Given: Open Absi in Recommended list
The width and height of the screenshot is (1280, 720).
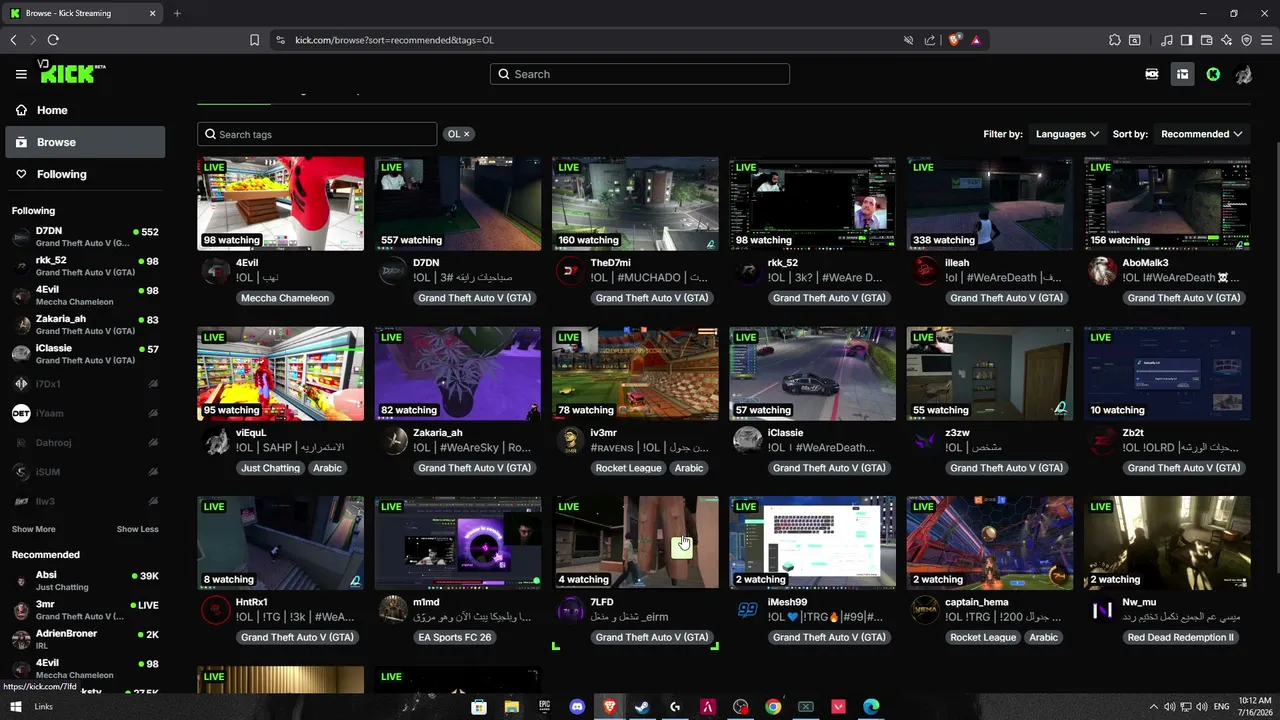Looking at the screenshot, I should (x=85, y=581).
